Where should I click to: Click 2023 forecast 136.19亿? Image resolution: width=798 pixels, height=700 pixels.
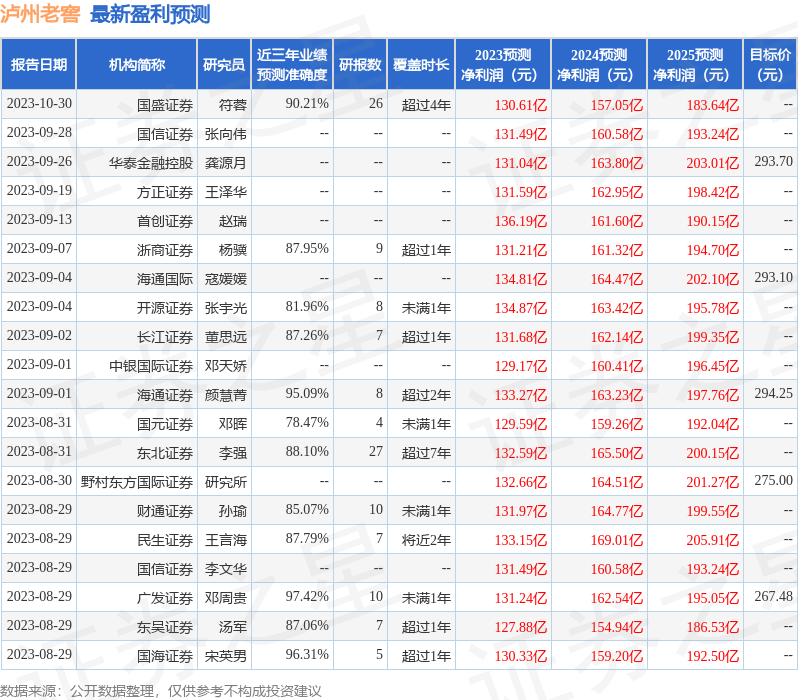point(521,221)
